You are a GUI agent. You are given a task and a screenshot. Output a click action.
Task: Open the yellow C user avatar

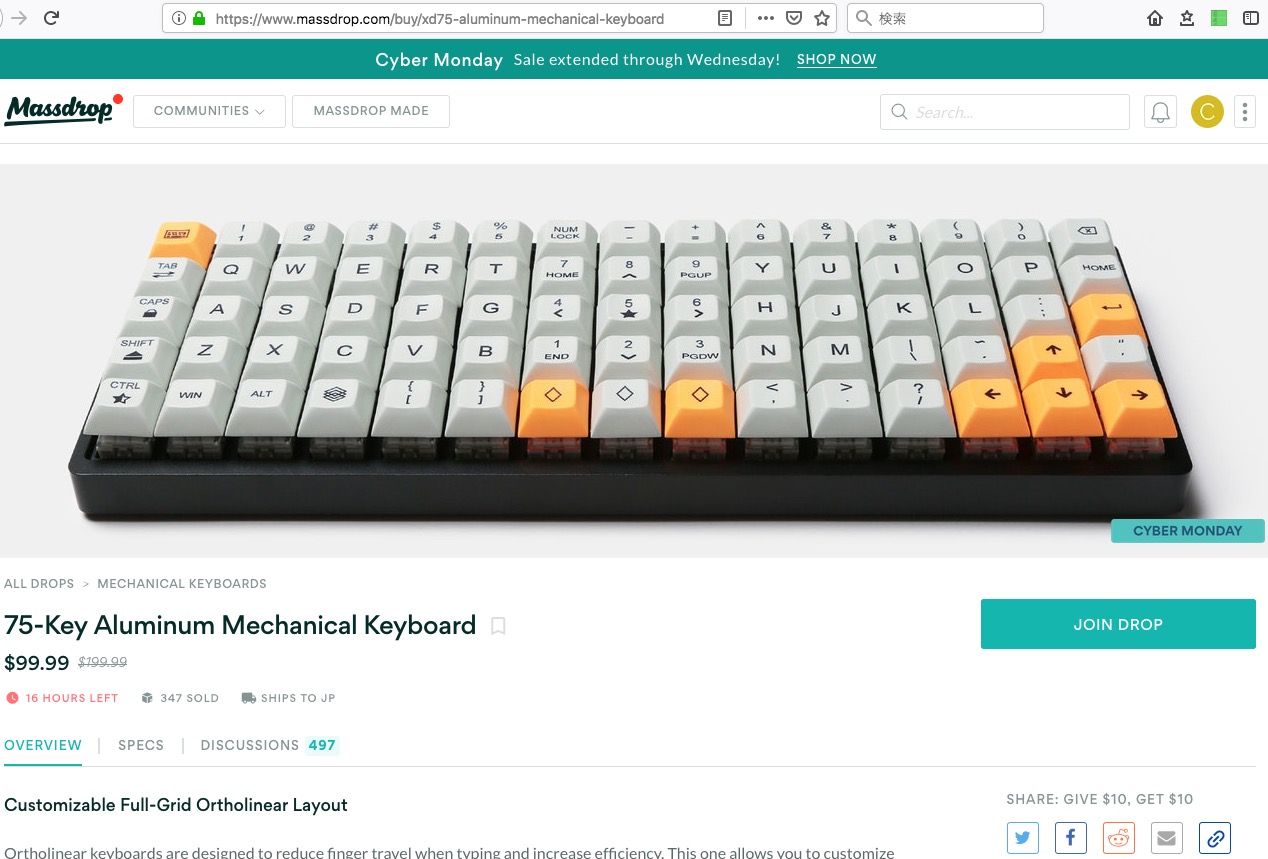1207,112
